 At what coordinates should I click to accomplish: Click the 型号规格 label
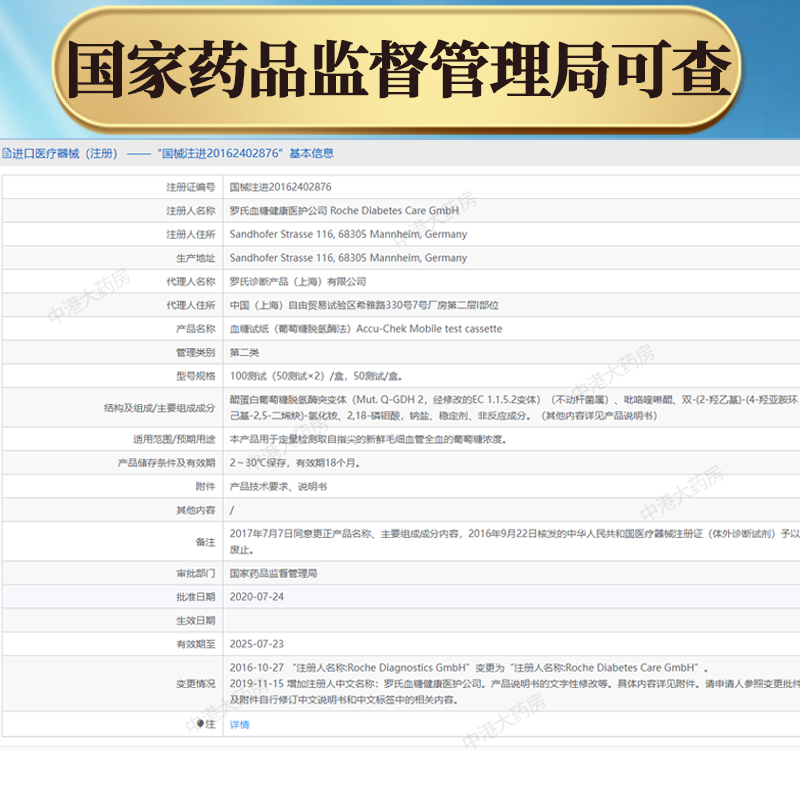coord(196,376)
